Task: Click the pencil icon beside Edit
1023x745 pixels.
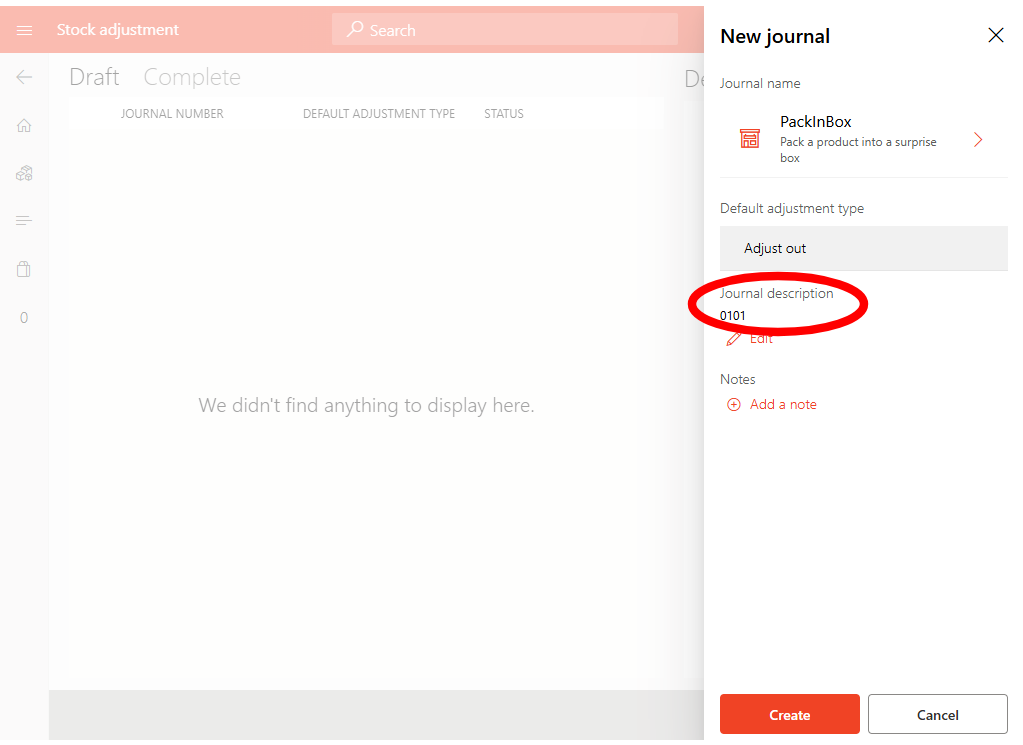Action: (x=734, y=339)
